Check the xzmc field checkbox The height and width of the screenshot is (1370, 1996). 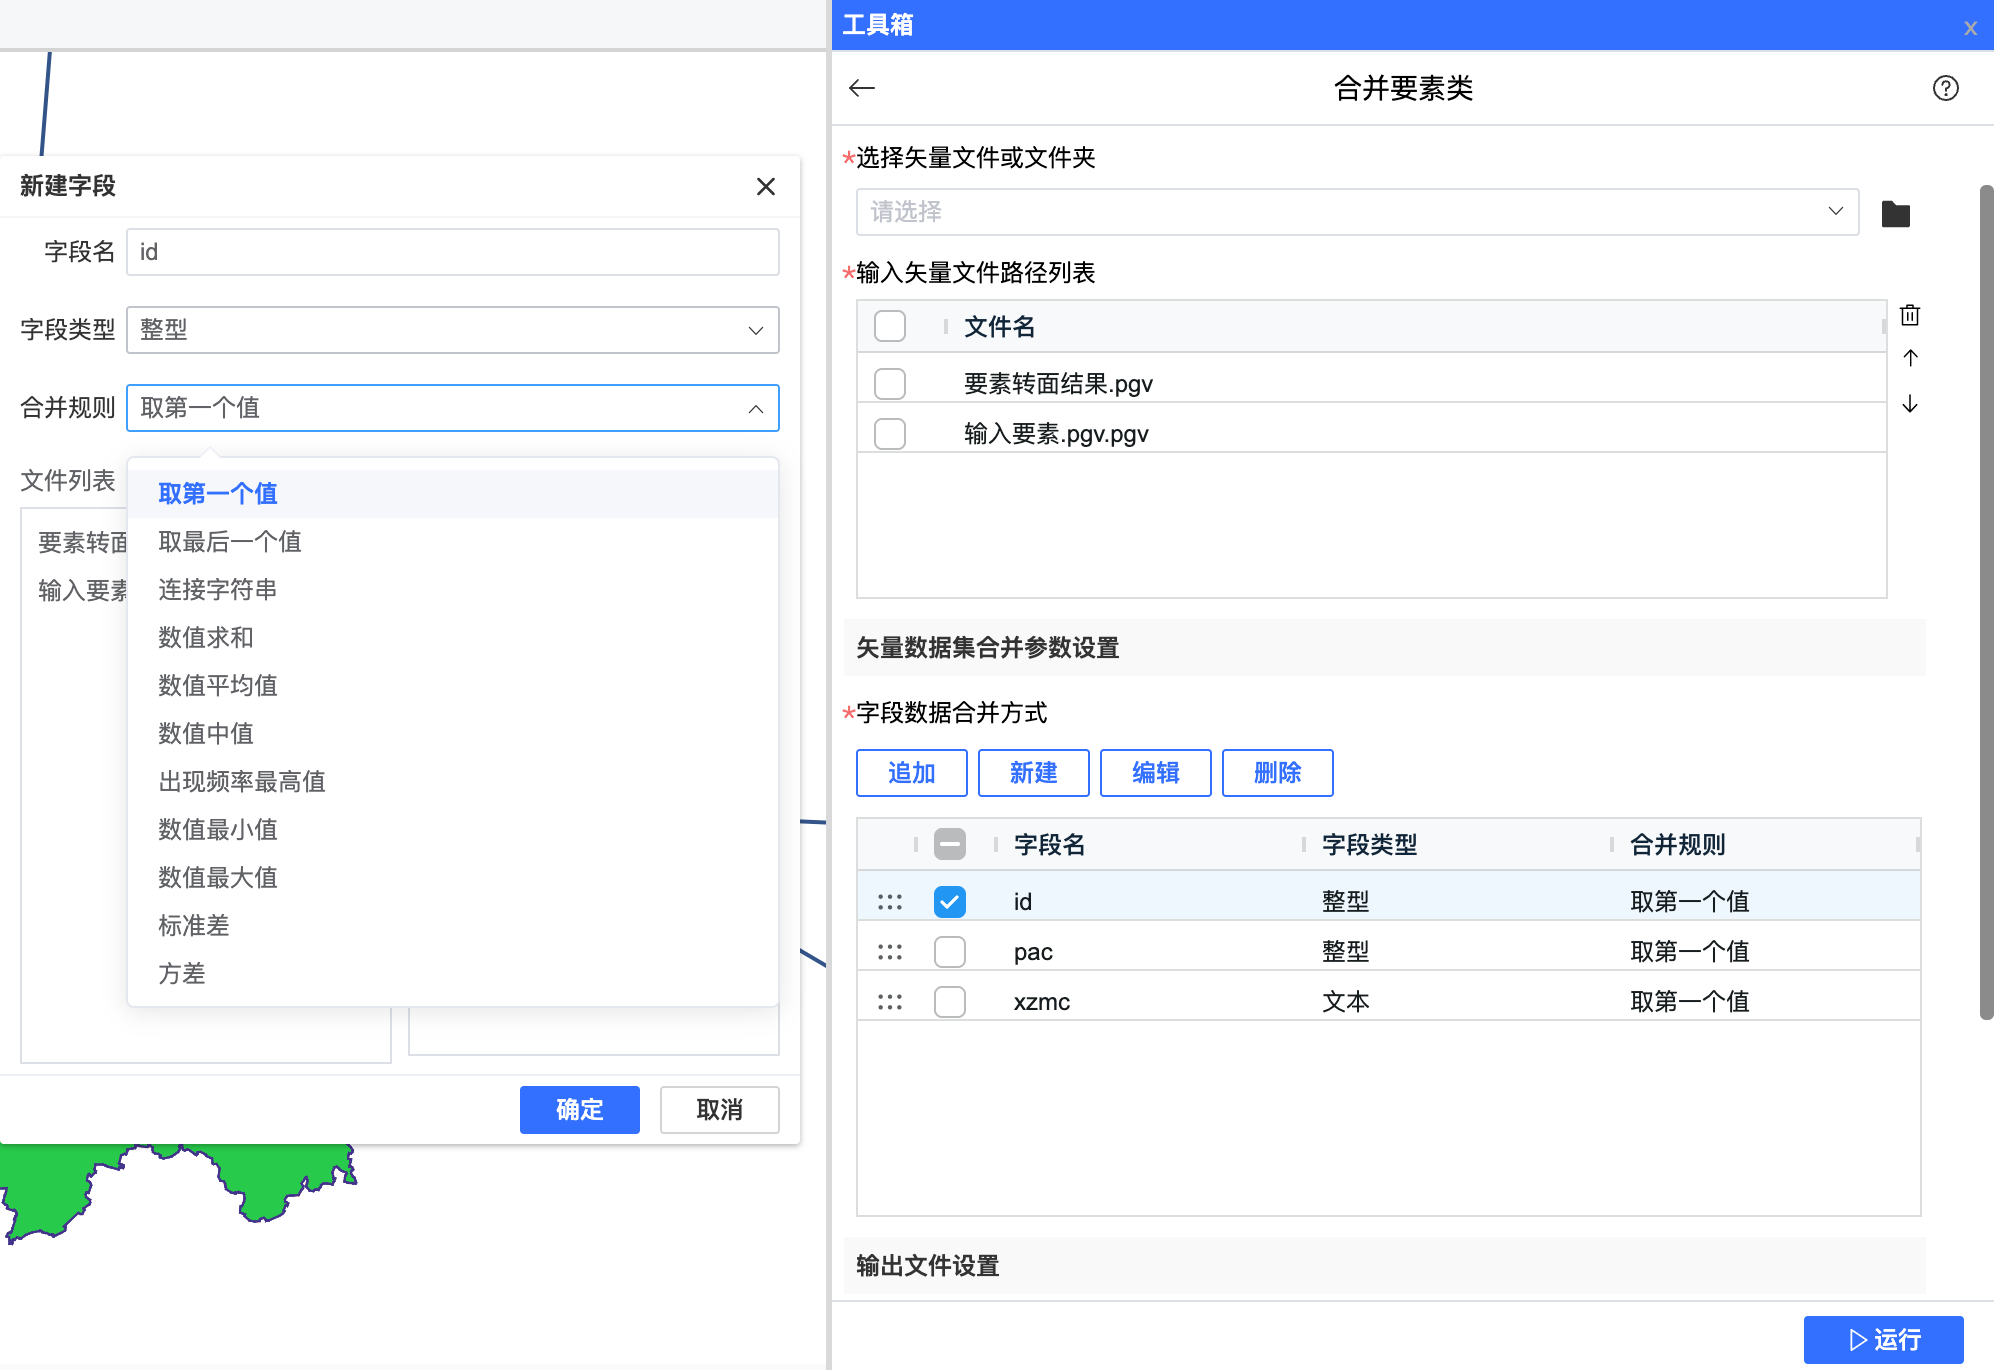coord(950,1002)
